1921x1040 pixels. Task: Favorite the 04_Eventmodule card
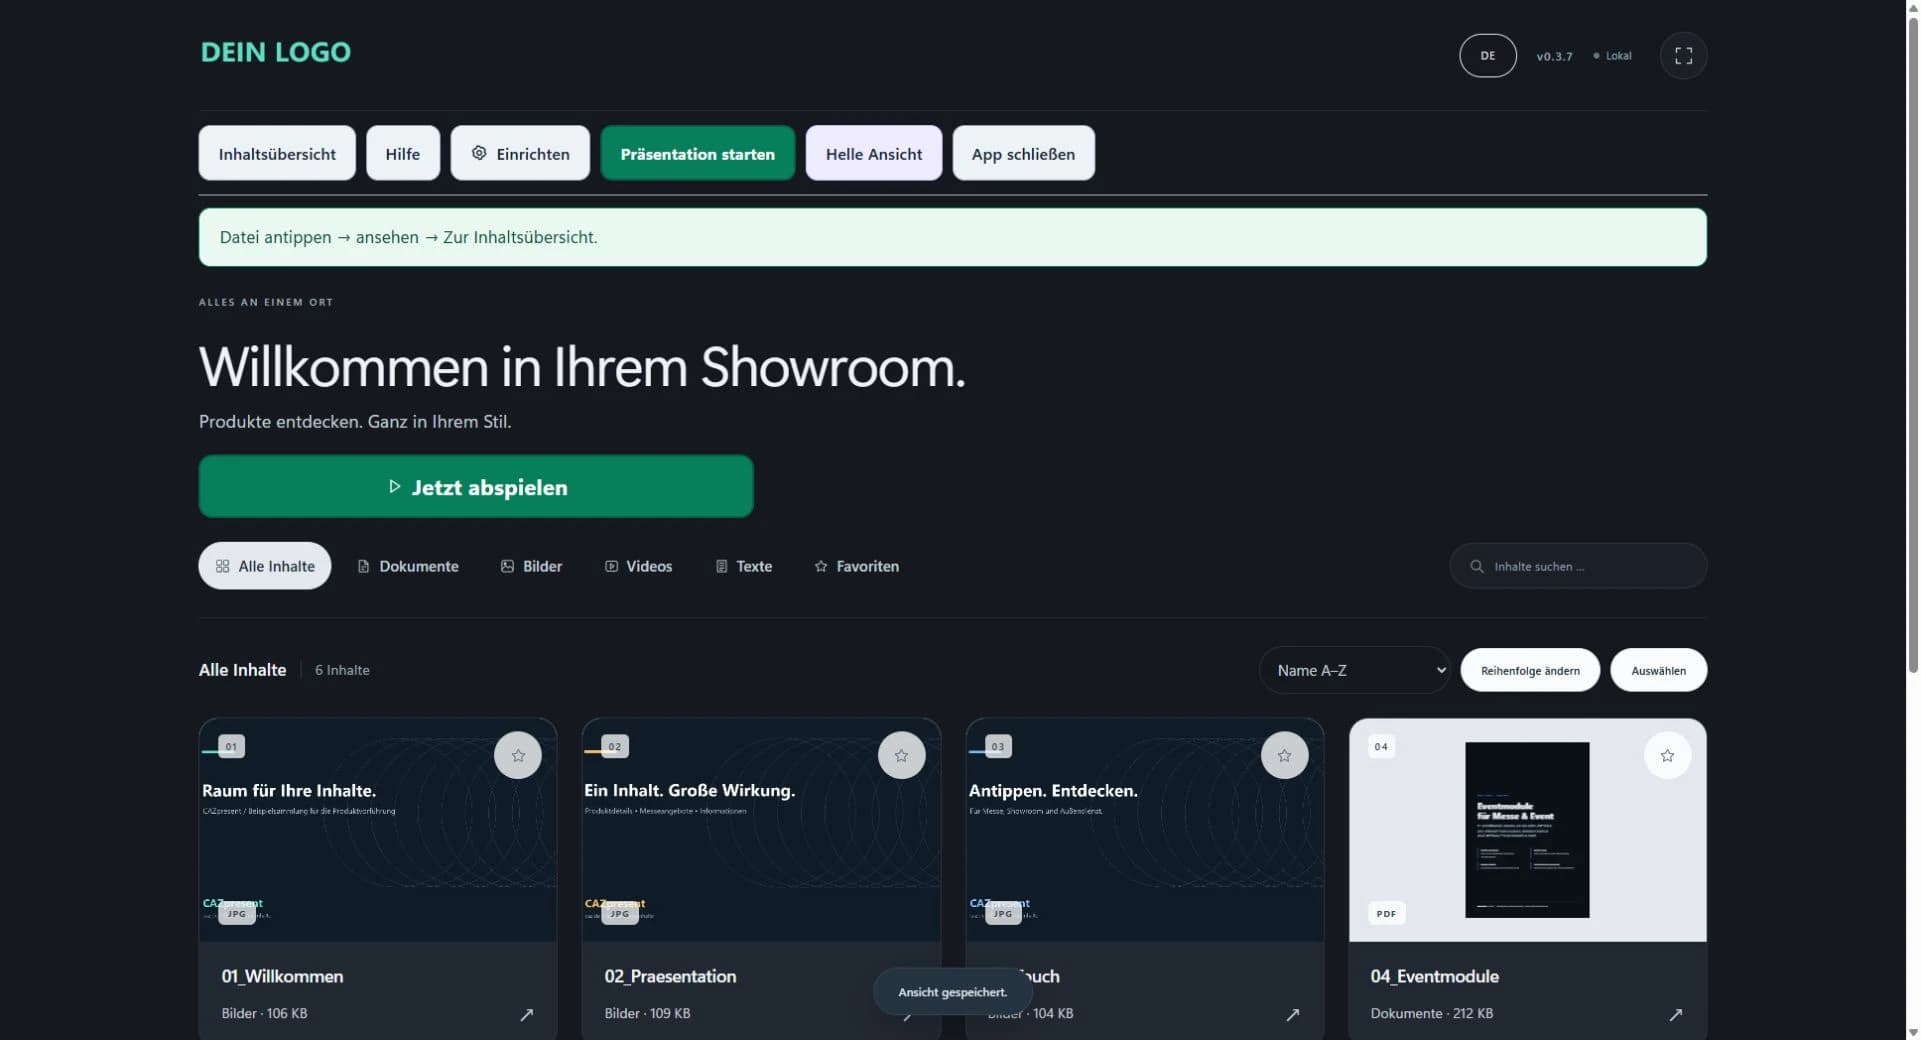point(1667,755)
